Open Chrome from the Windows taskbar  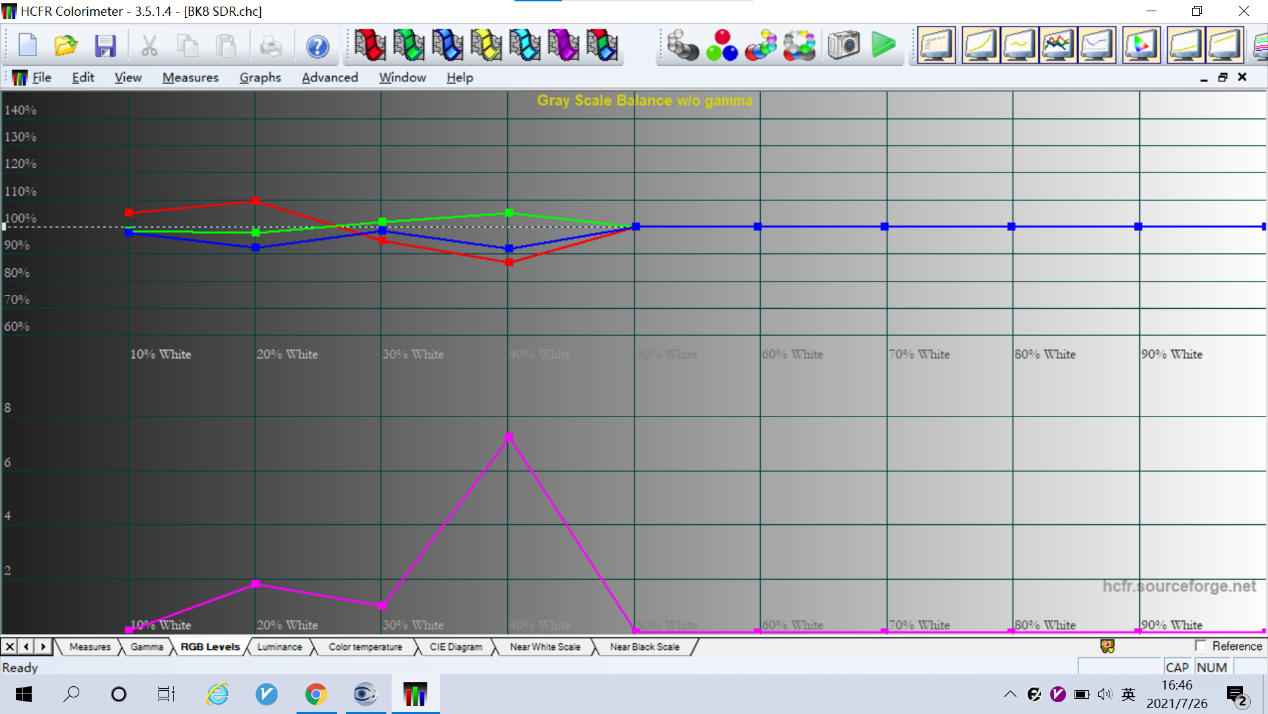[316, 694]
